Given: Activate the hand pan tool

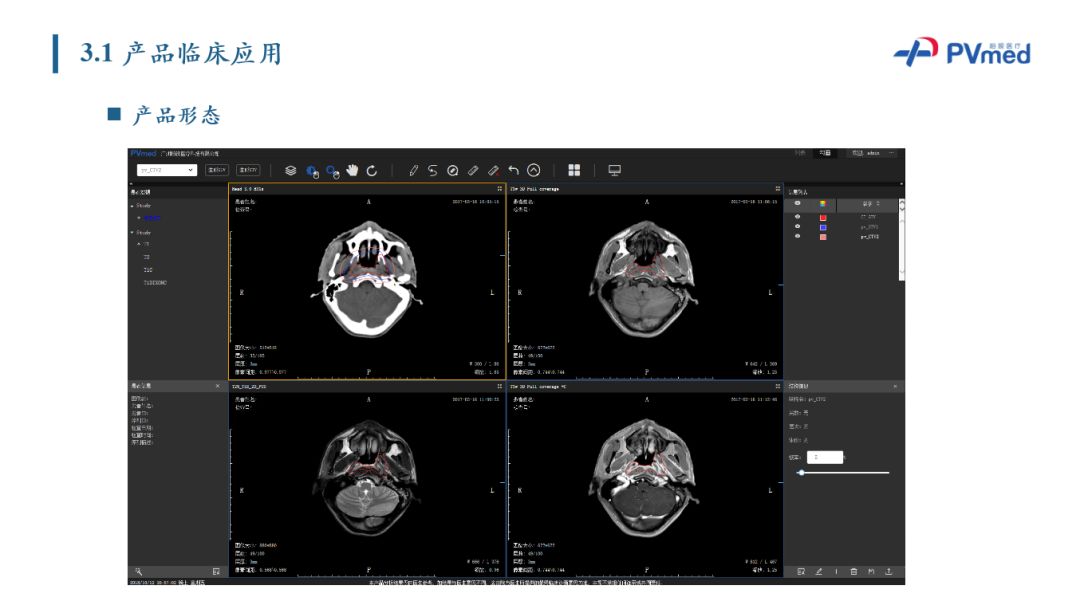Looking at the screenshot, I should 353,170.
